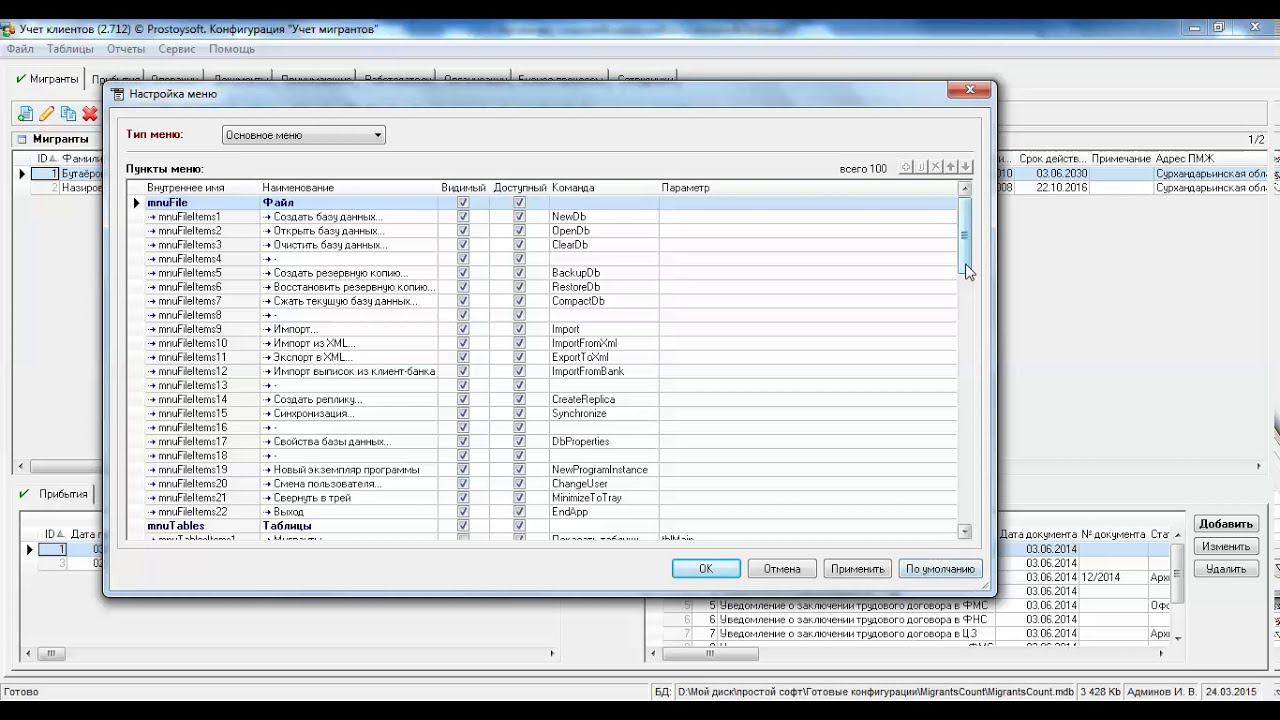Click the Добавить button
This screenshot has height=720, width=1280.
click(1226, 524)
